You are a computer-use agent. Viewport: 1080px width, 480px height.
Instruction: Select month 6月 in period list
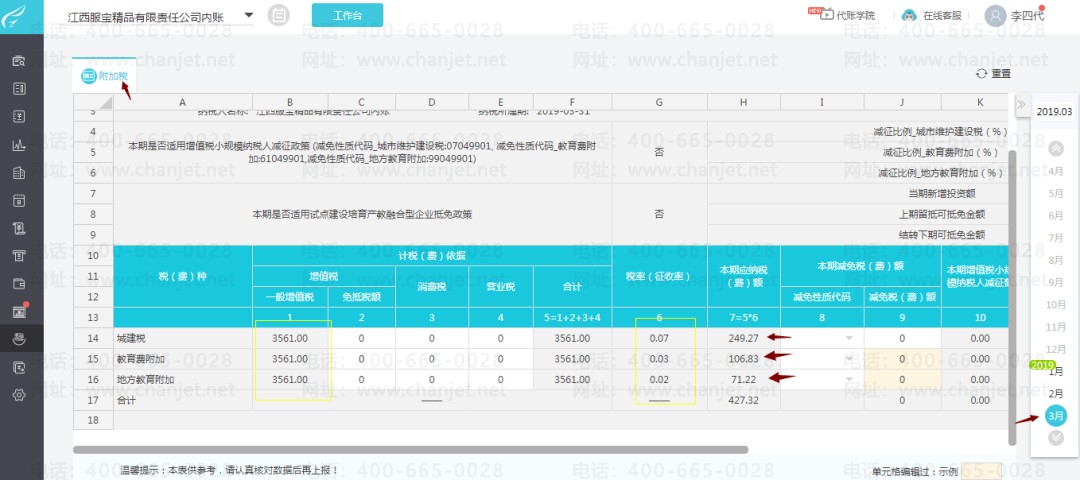(1055, 216)
